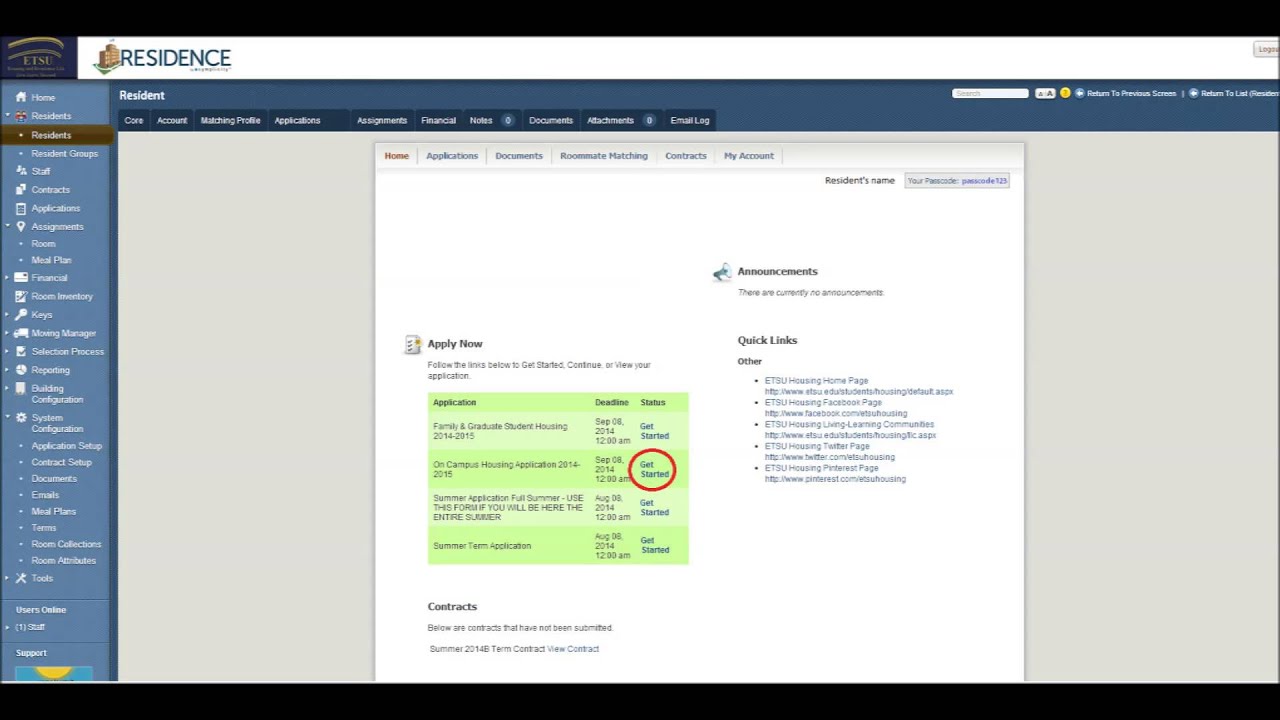Image resolution: width=1280 pixels, height=720 pixels.
Task: Collapse the System Configuration group arrow
Action: (8, 418)
